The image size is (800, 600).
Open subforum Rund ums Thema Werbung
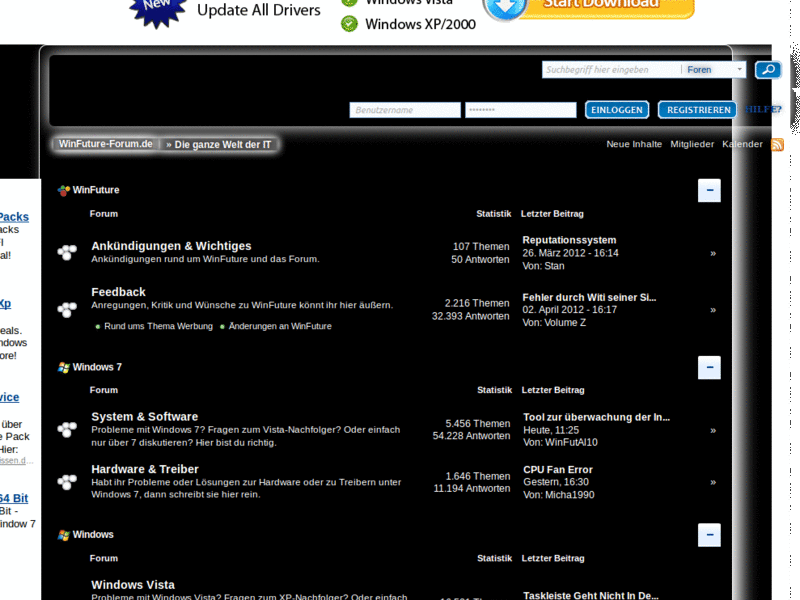click(158, 326)
